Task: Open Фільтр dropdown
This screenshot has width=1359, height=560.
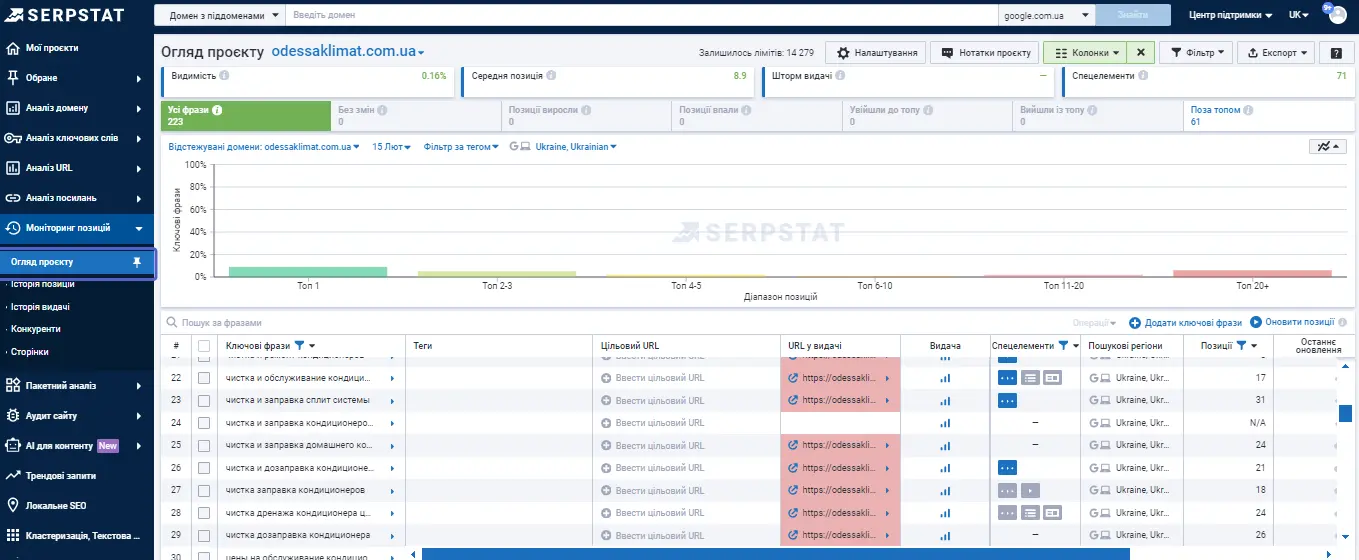Action: click(x=1197, y=53)
